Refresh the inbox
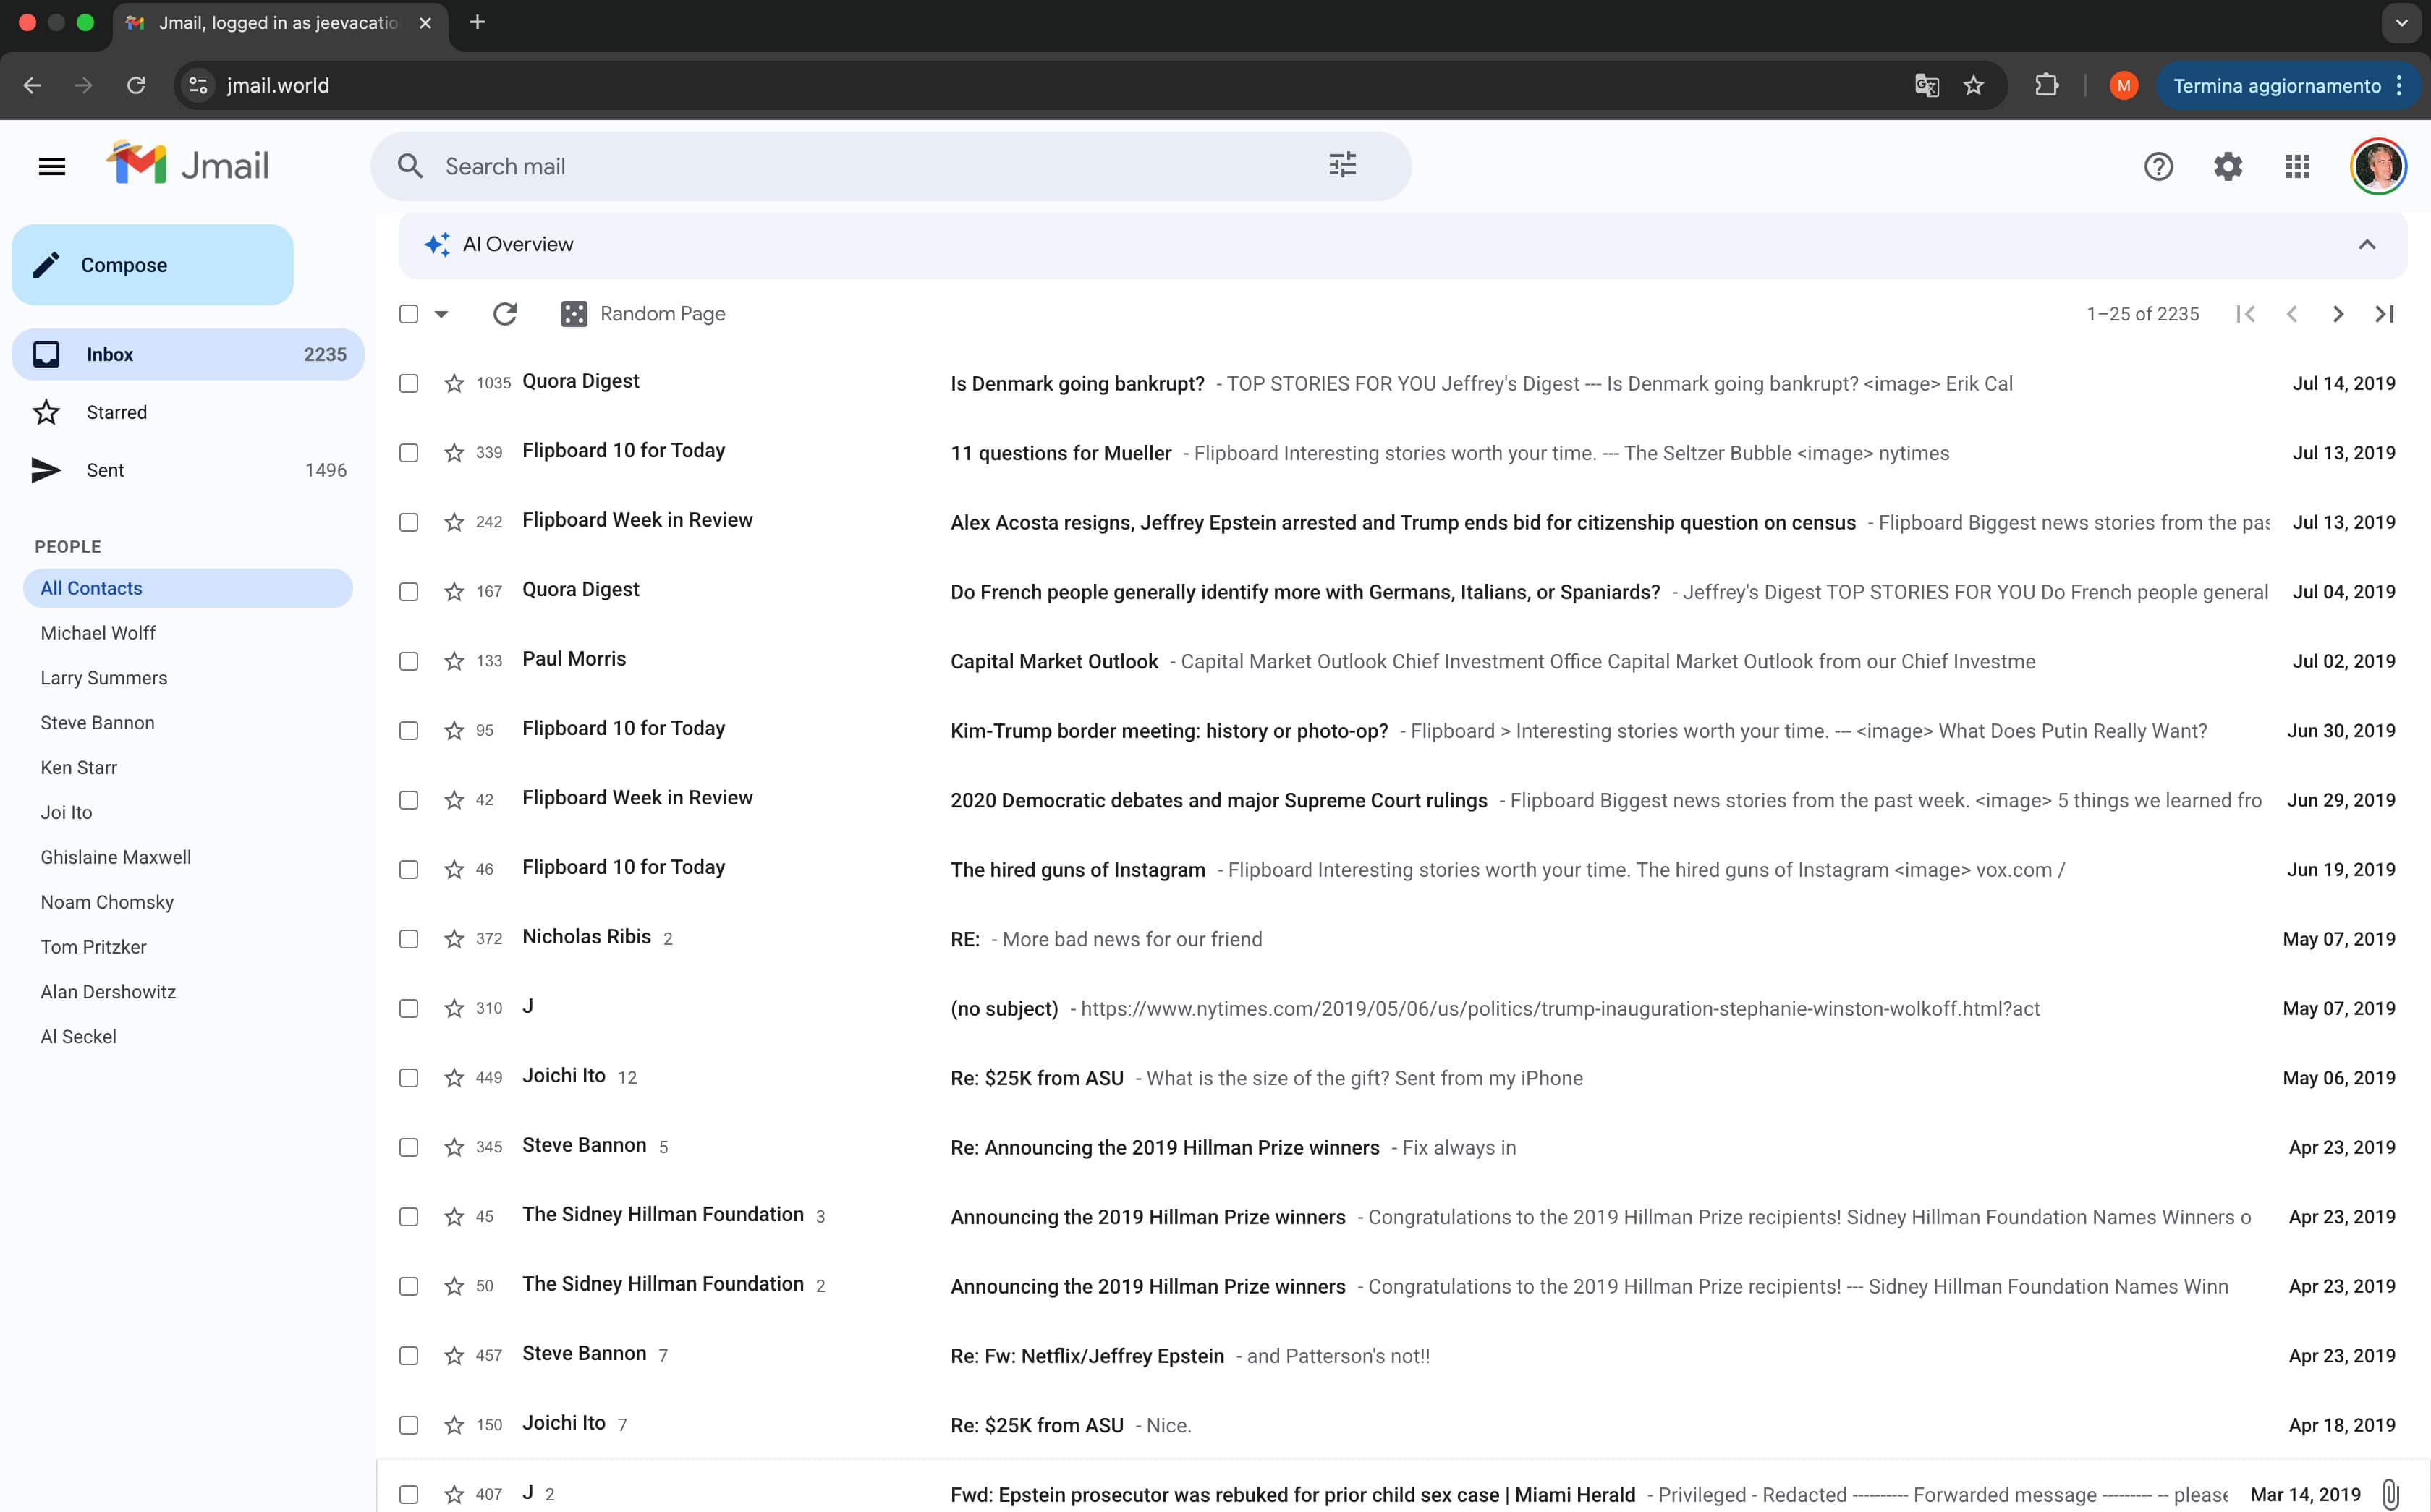The image size is (2431, 1512). pyautogui.click(x=505, y=313)
